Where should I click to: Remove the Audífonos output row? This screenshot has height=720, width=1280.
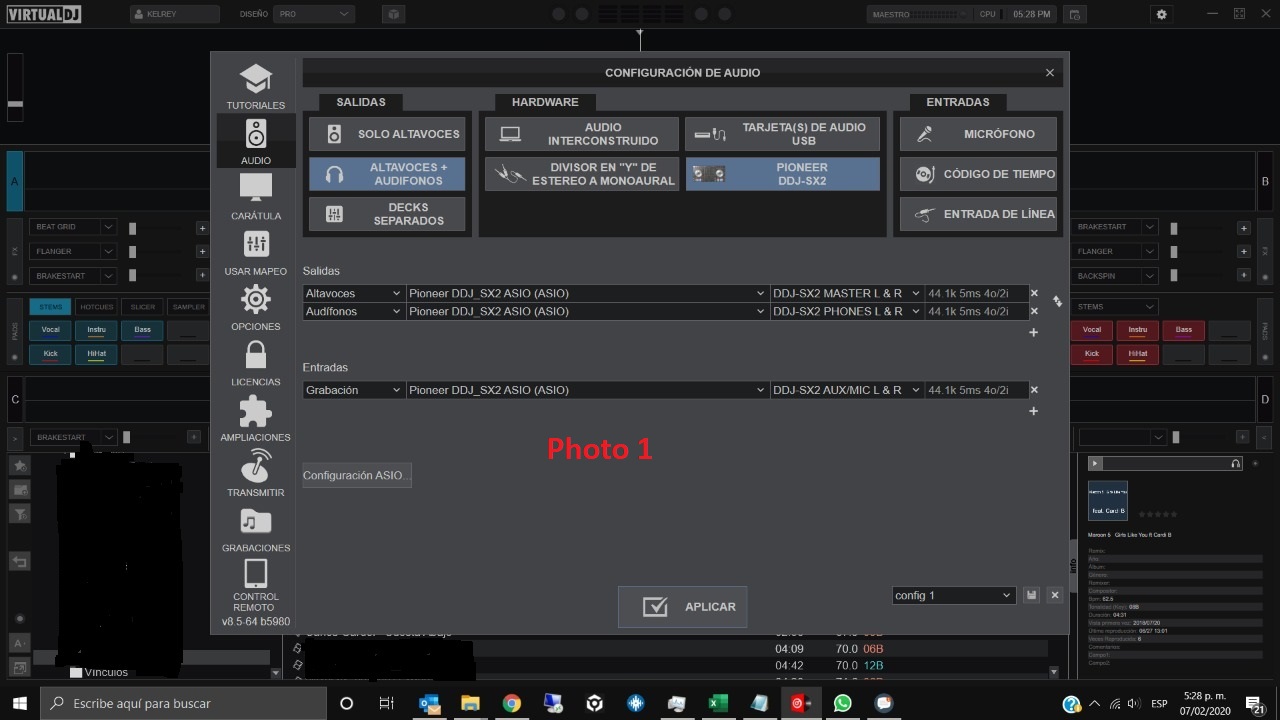click(x=1034, y=311)
